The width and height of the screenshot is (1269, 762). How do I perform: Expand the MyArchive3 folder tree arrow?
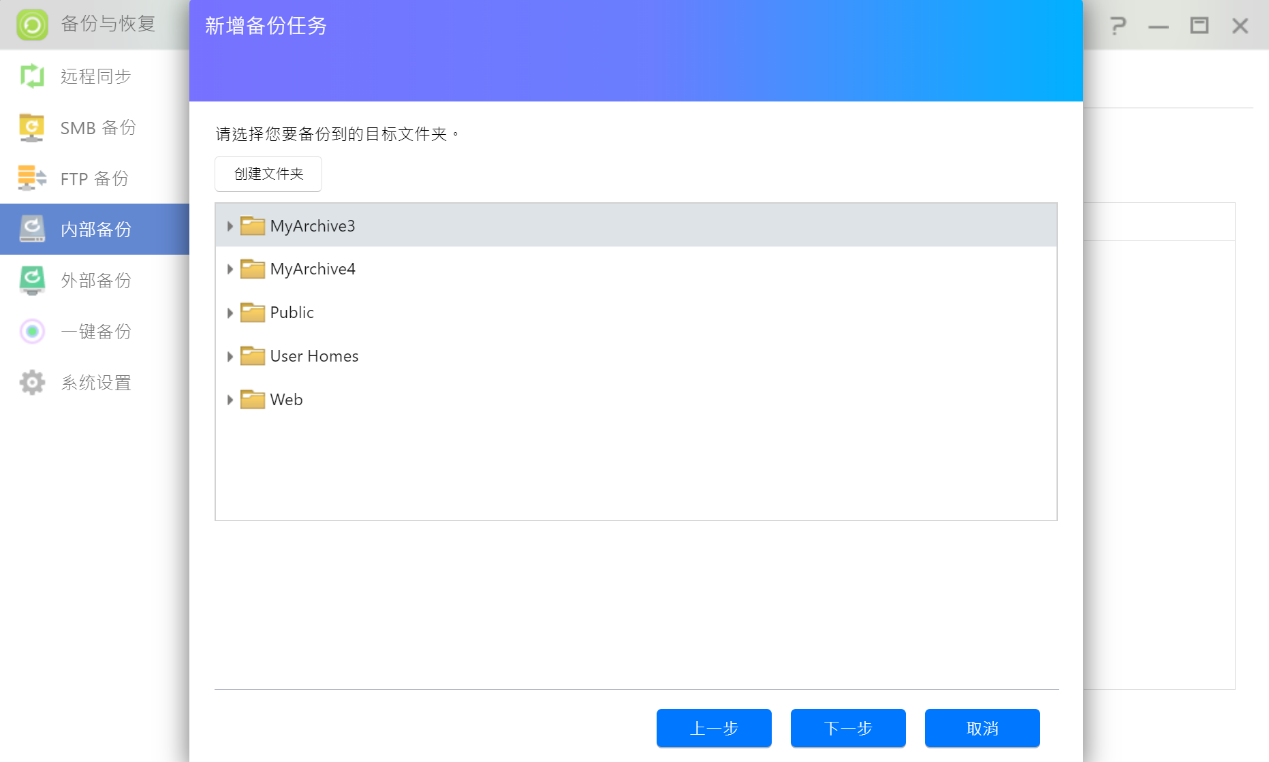click(230, 226)
